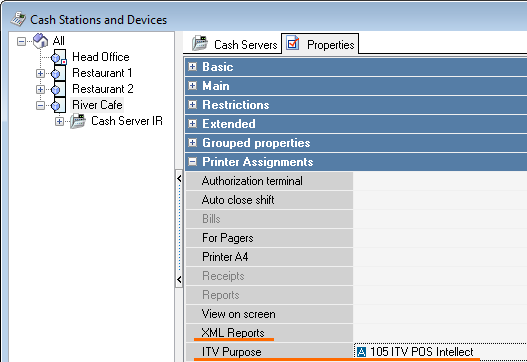Viewport: 527px width, 362px height.
Task: Select the All tree item
Action: coord(58,41)
